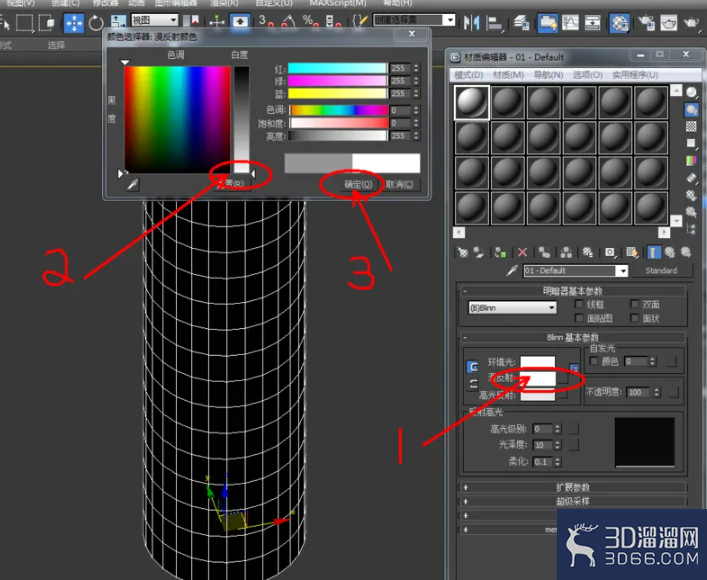Image resolution: width=707 pixels, height=580 pixels.
Task: Collapse the 明暗器基本参数 rollout
Action: point(573,291)
